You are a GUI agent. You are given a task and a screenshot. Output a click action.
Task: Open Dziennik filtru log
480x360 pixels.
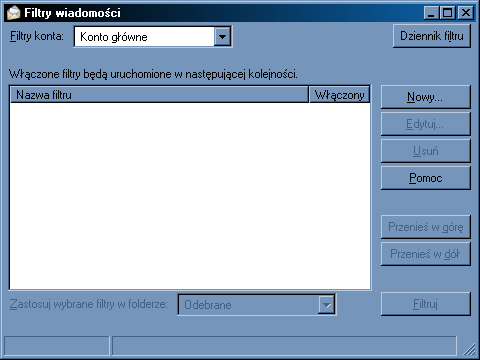[x=432, y=36]
